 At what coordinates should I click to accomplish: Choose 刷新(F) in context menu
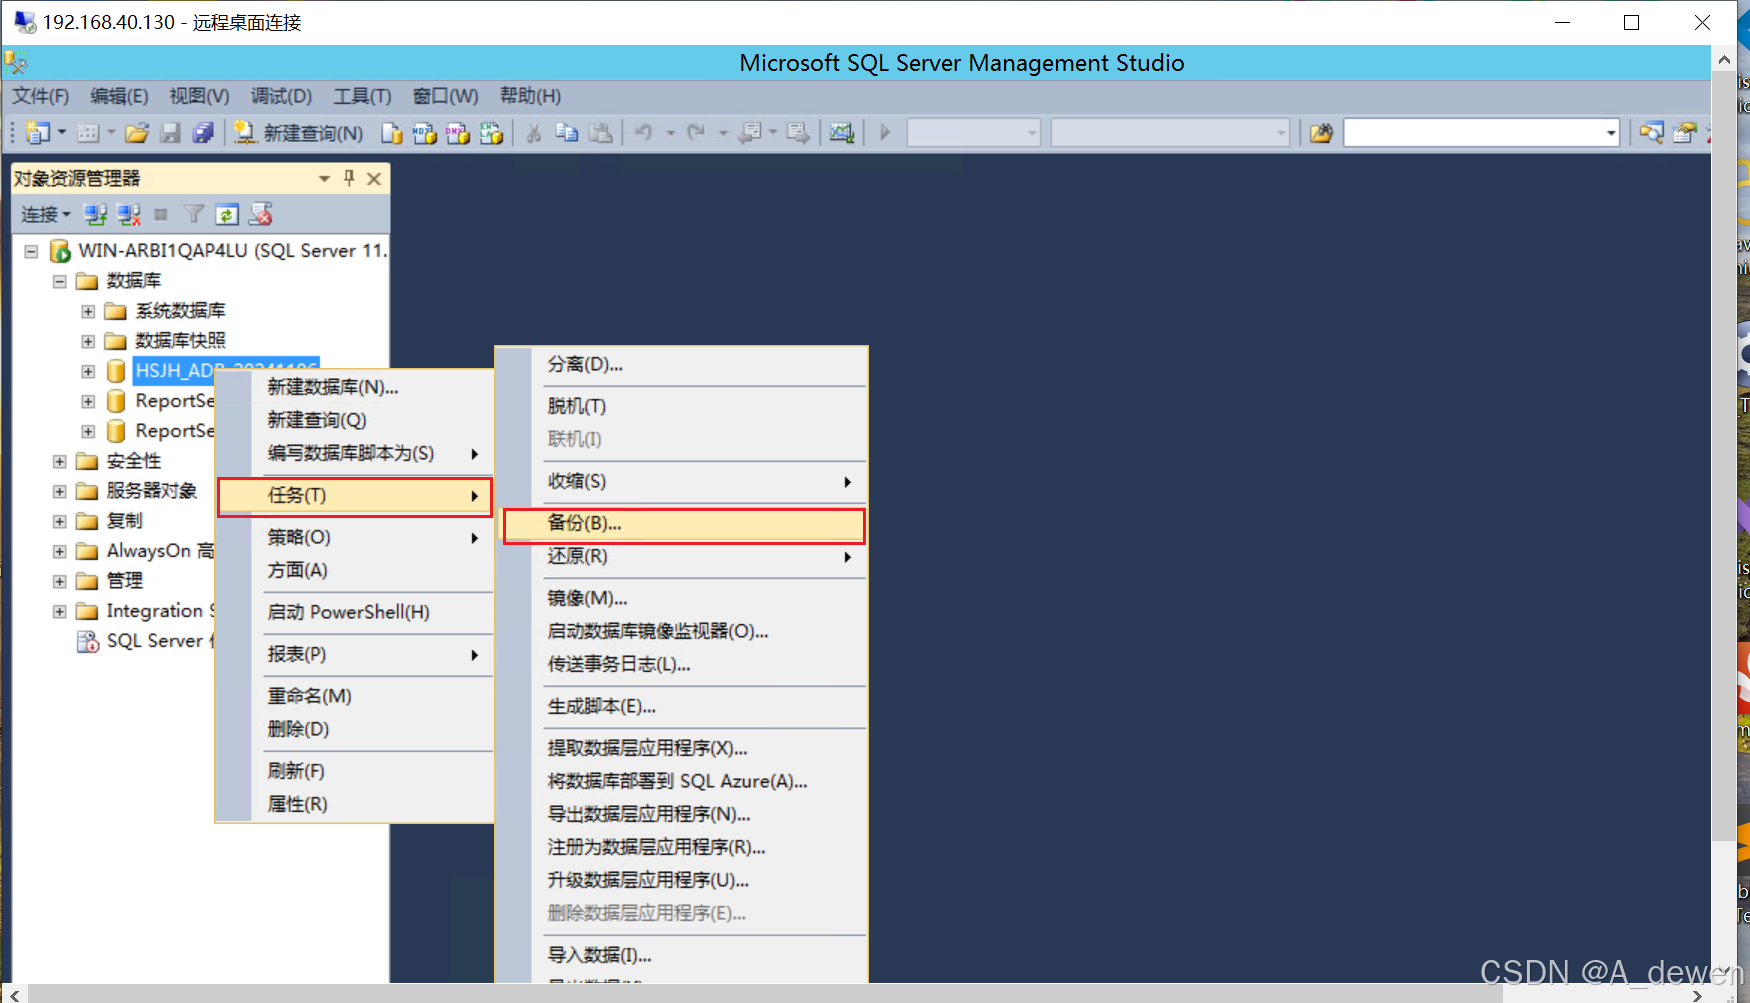355,771
